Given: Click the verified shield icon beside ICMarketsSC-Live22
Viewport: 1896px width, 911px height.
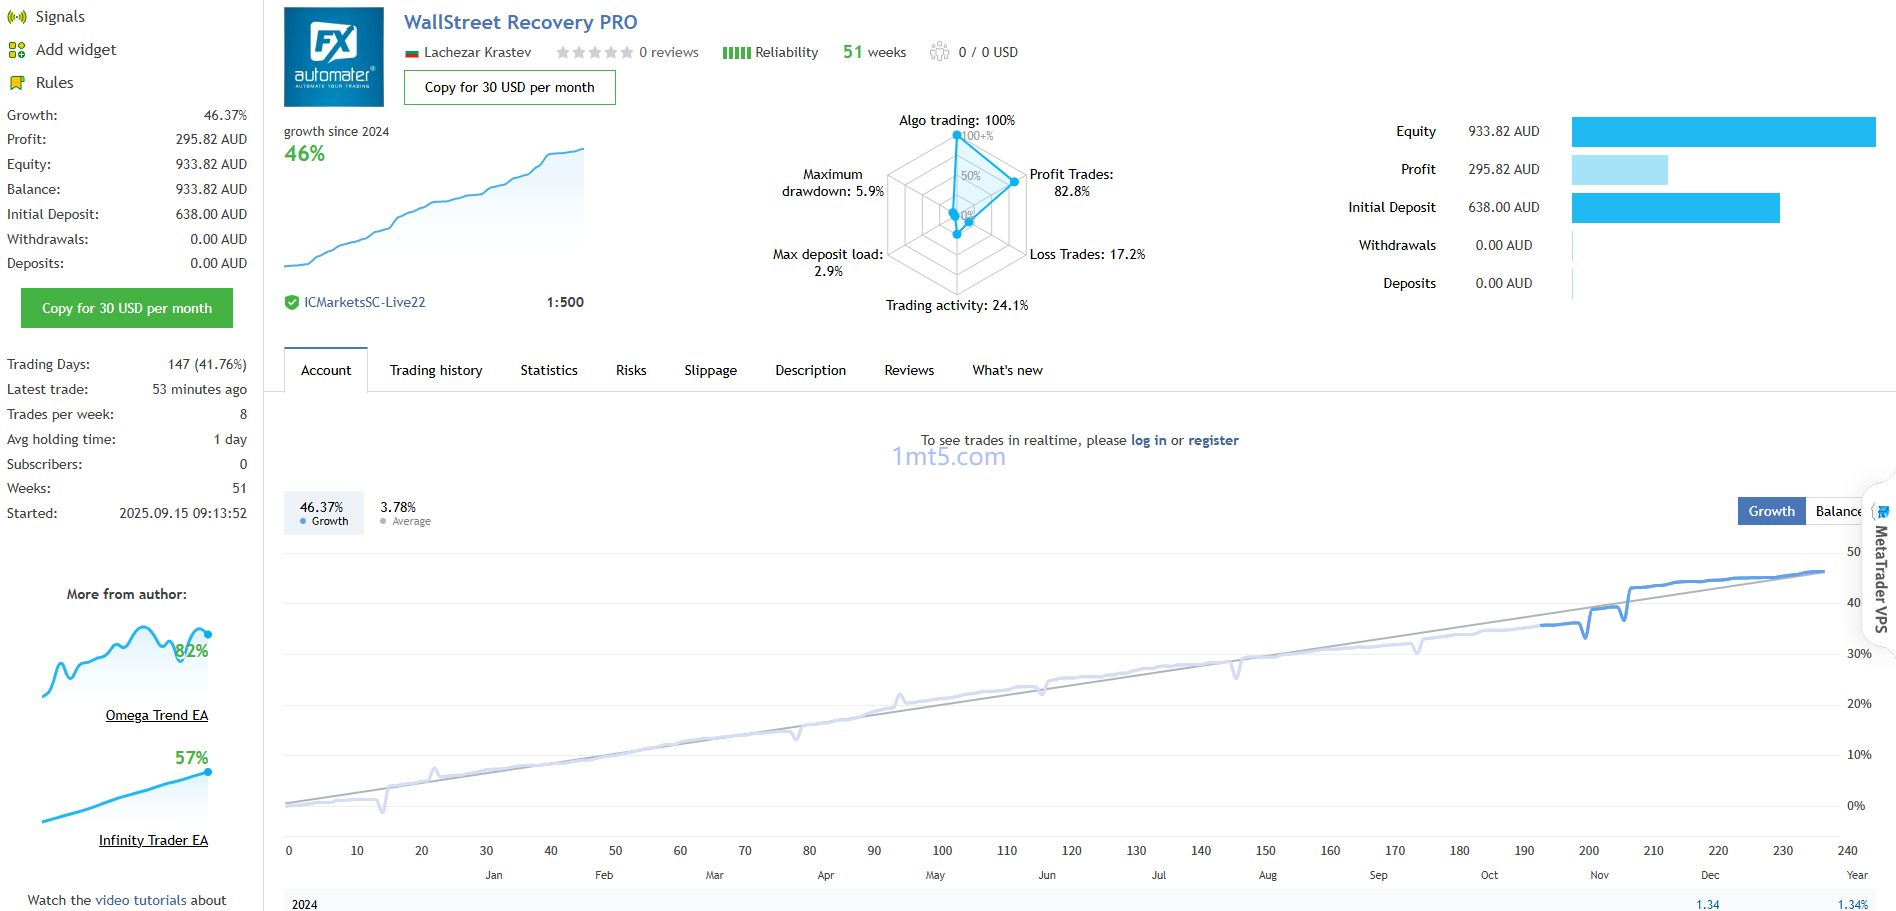Looking at the screenshot, I should click(x=292, y=302).
